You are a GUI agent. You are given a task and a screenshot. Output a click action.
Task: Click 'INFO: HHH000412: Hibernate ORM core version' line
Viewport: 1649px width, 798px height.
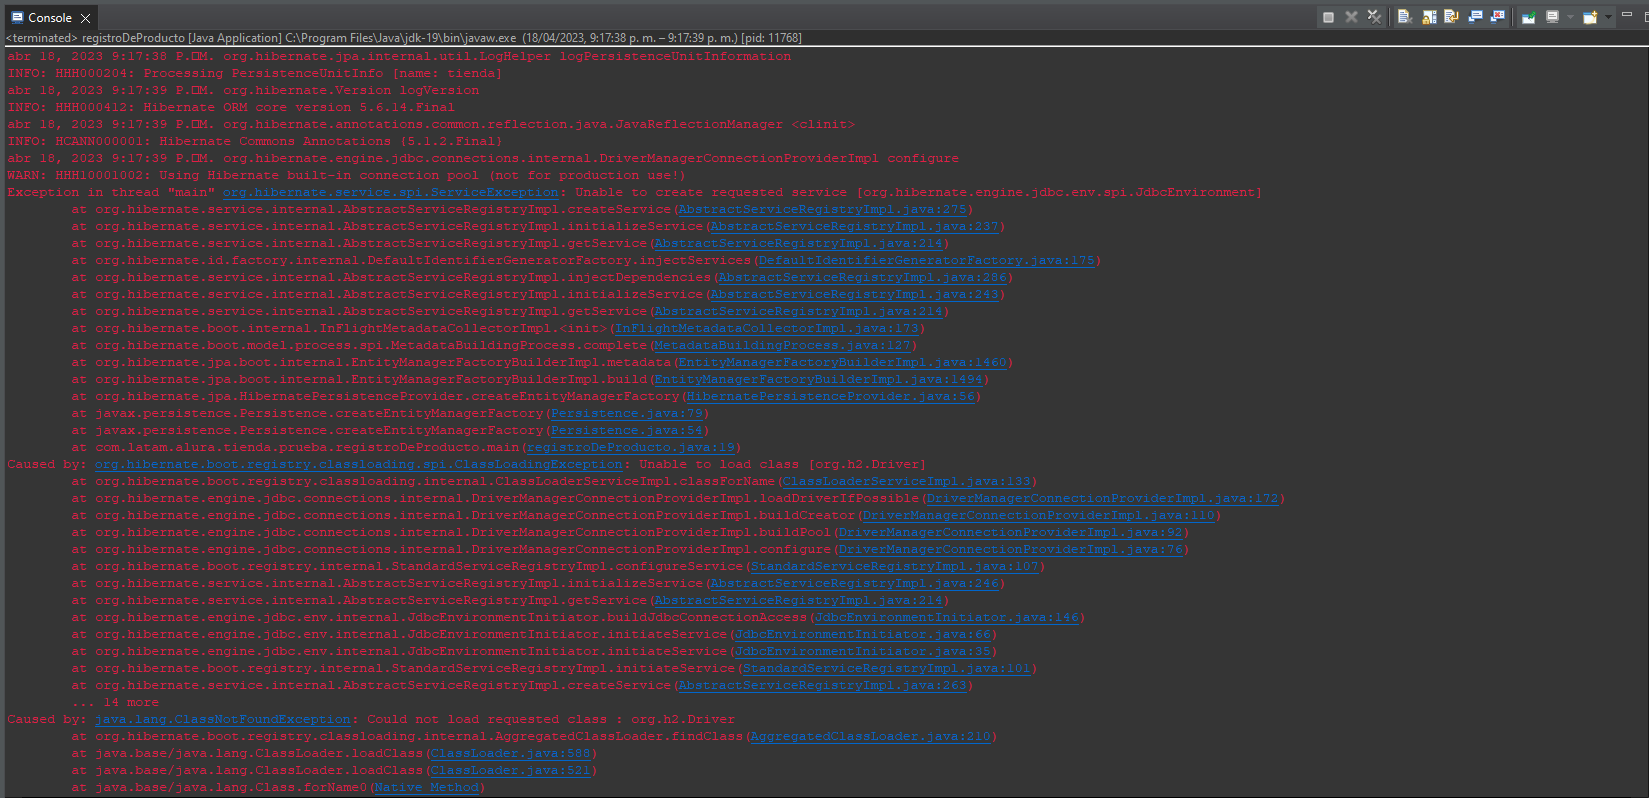click(231, 107)
